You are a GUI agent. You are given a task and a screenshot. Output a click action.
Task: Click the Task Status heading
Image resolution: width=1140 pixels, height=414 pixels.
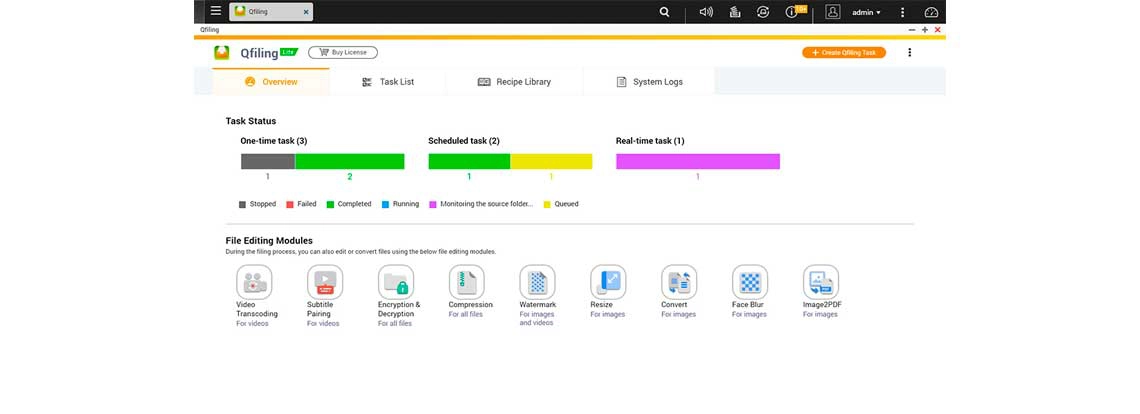click(251, 121)
